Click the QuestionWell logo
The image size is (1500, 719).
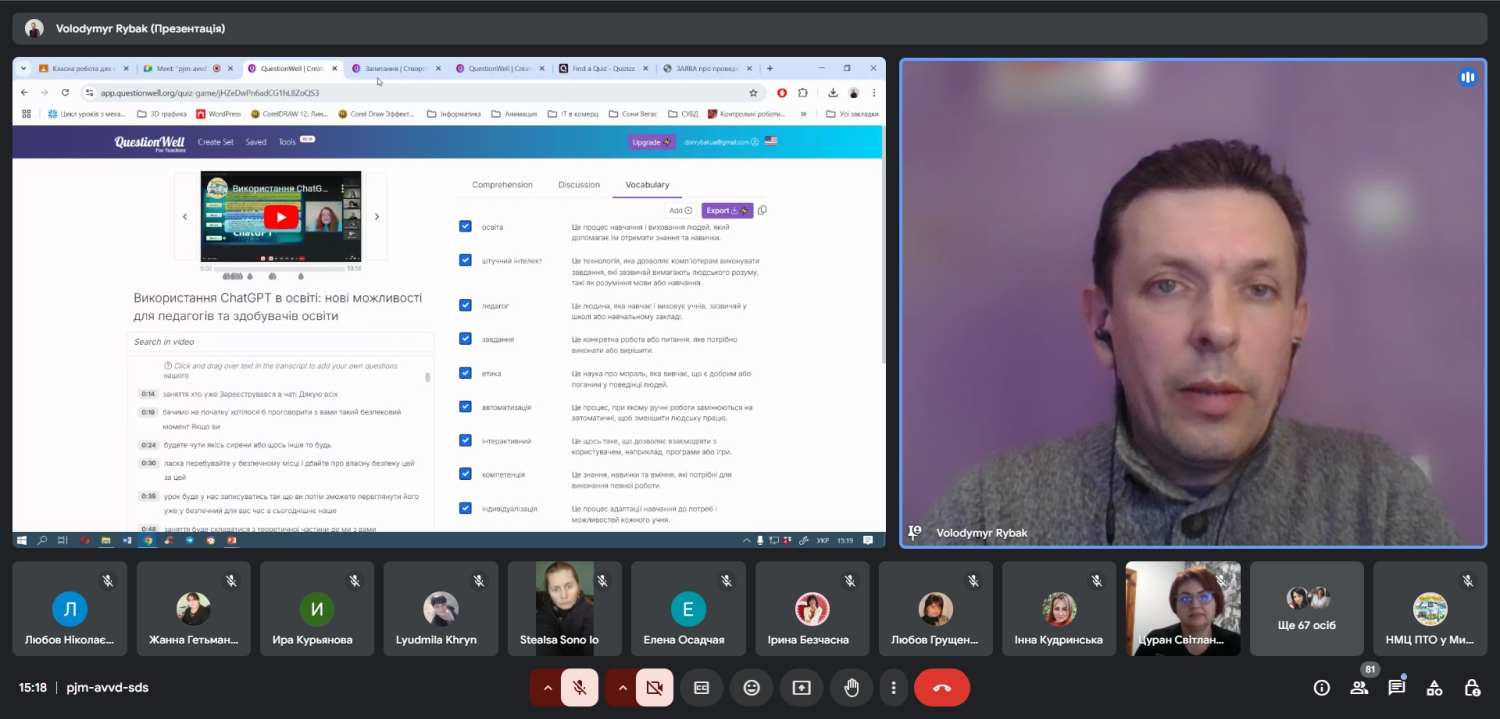pyautogui.click(x=150, y=143)
